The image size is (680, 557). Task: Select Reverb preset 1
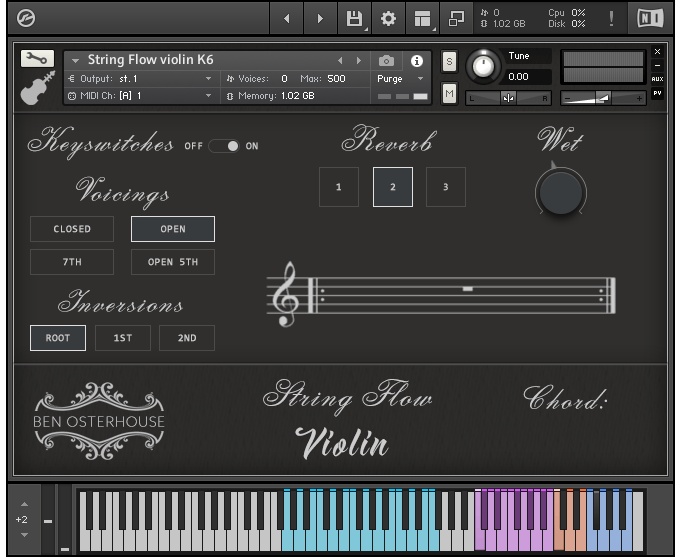(x=339, y=187)
